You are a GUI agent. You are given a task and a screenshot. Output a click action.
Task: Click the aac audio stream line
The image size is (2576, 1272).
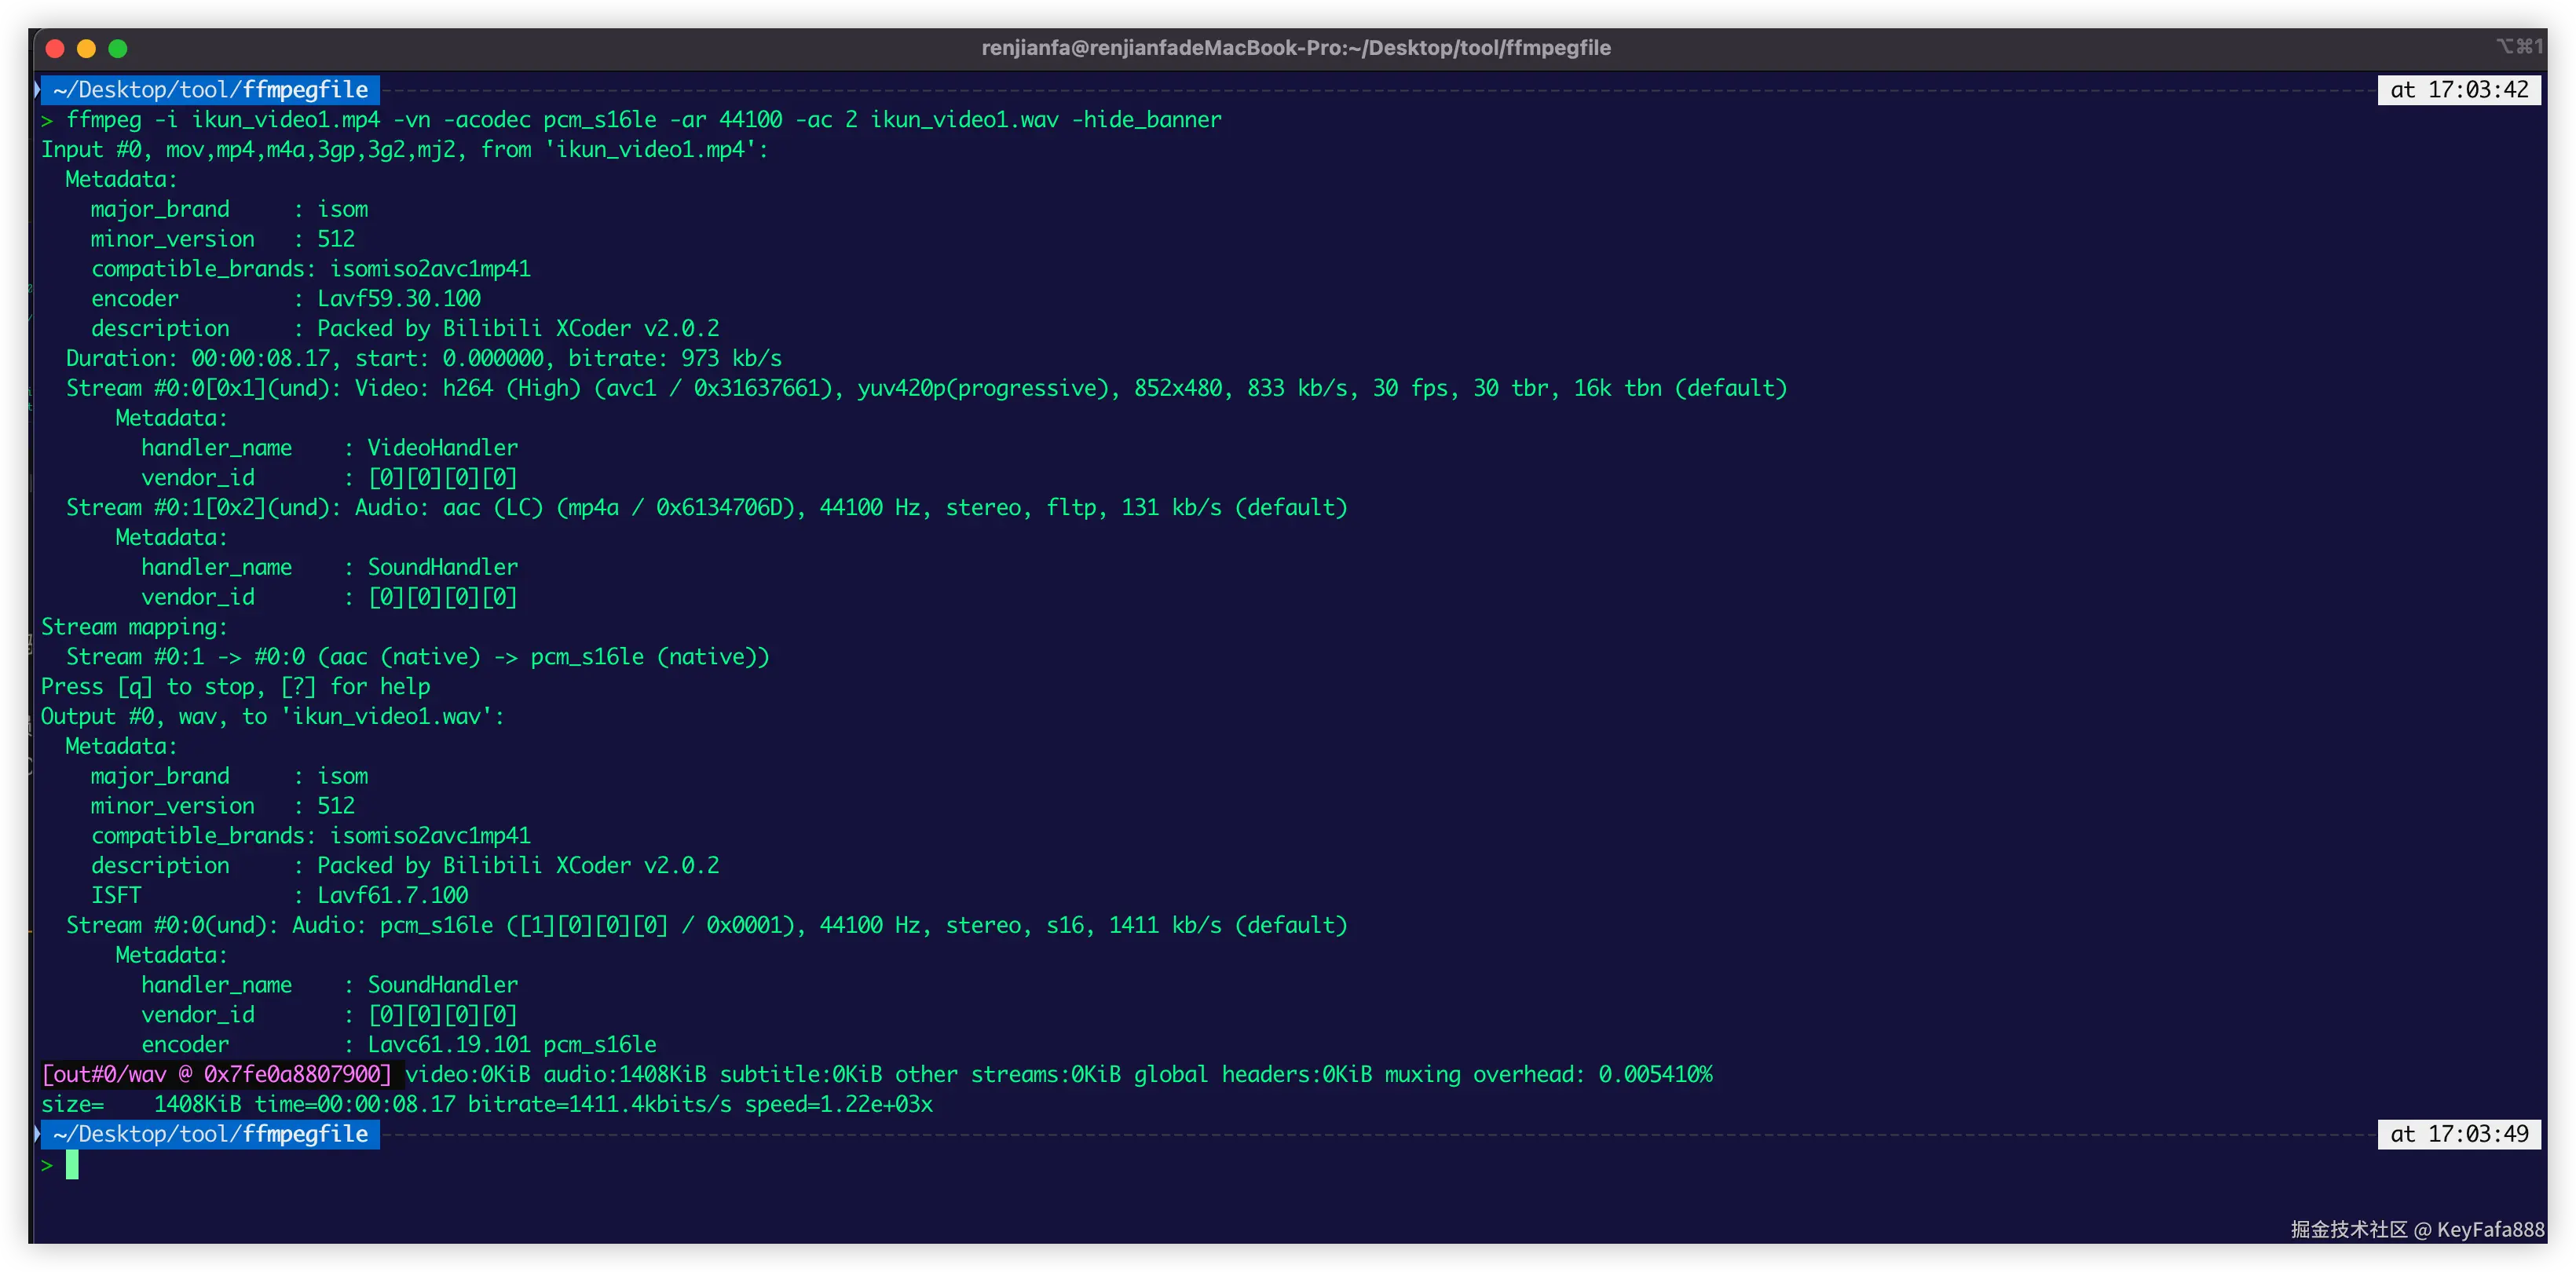point(706,508)
